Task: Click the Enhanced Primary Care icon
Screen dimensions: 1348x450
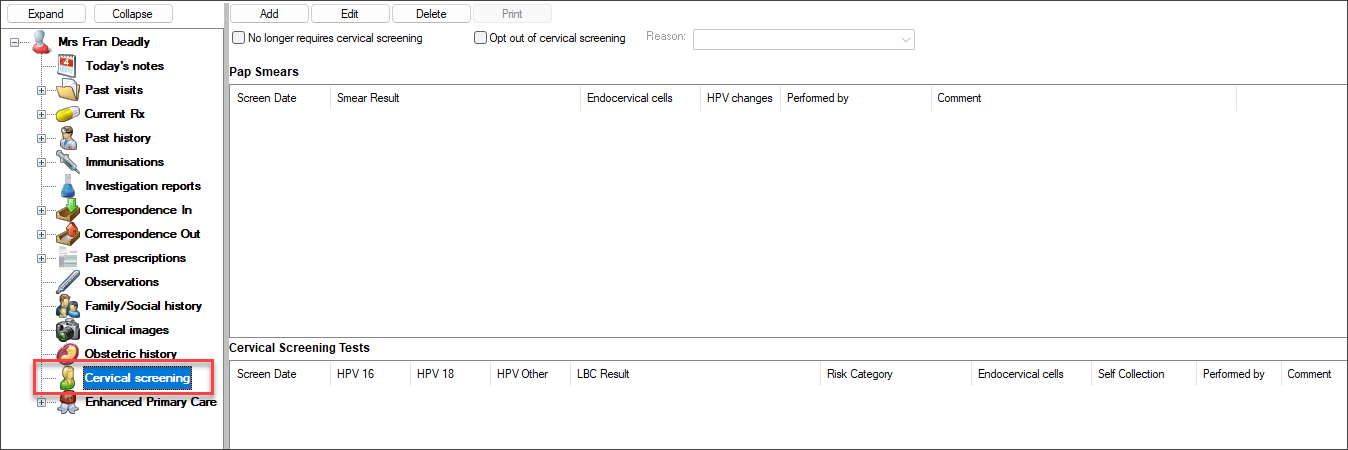Action: (x=67, y=402)
